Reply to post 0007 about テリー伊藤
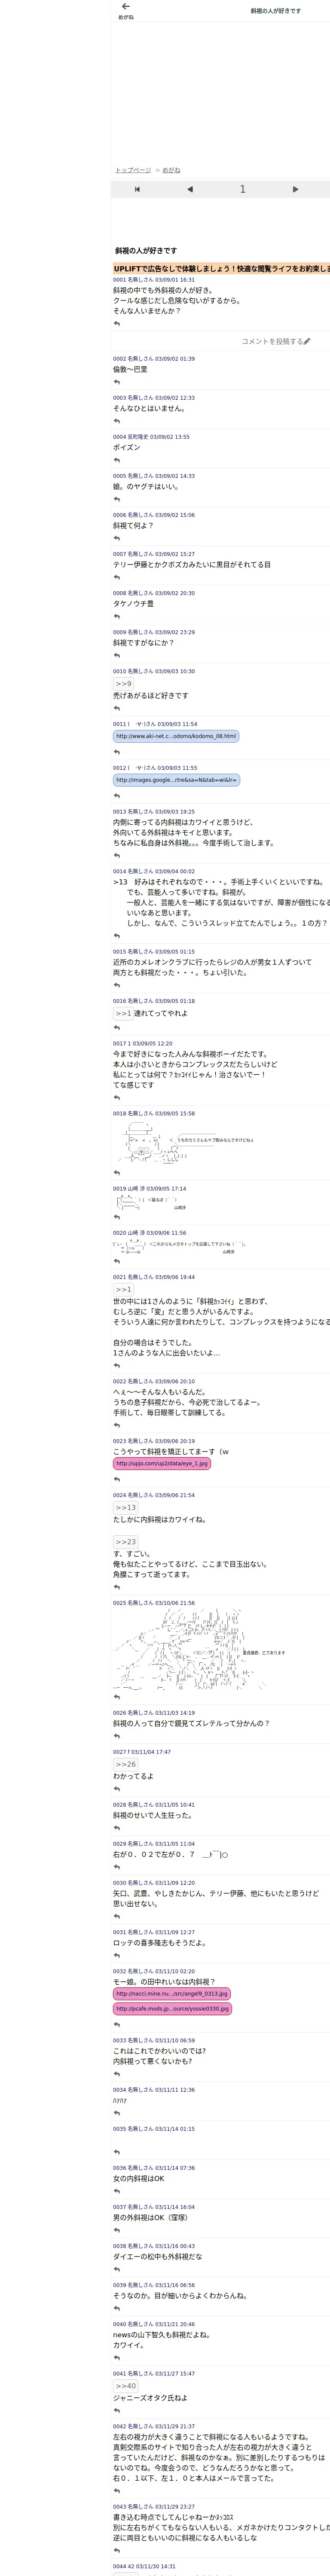 pyautogui.click(x=117, y=577)
